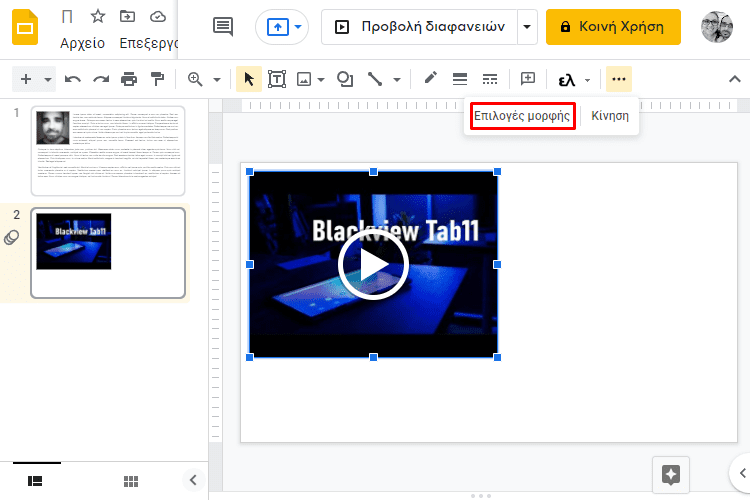The image size is (750, 500).
Task: Set border dash style
Action: 490,79
